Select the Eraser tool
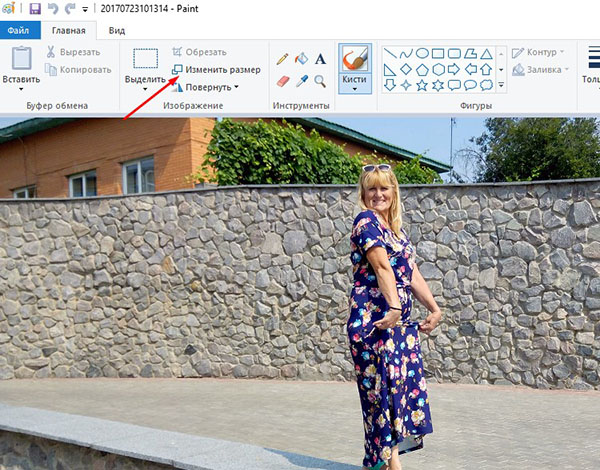Viewport: 600px width, 470px height. pos(283,81)
